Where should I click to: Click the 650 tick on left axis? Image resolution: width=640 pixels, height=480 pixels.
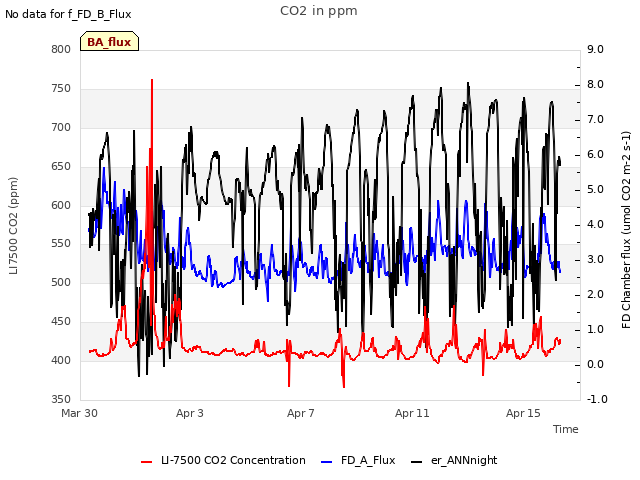pos(61,167)
